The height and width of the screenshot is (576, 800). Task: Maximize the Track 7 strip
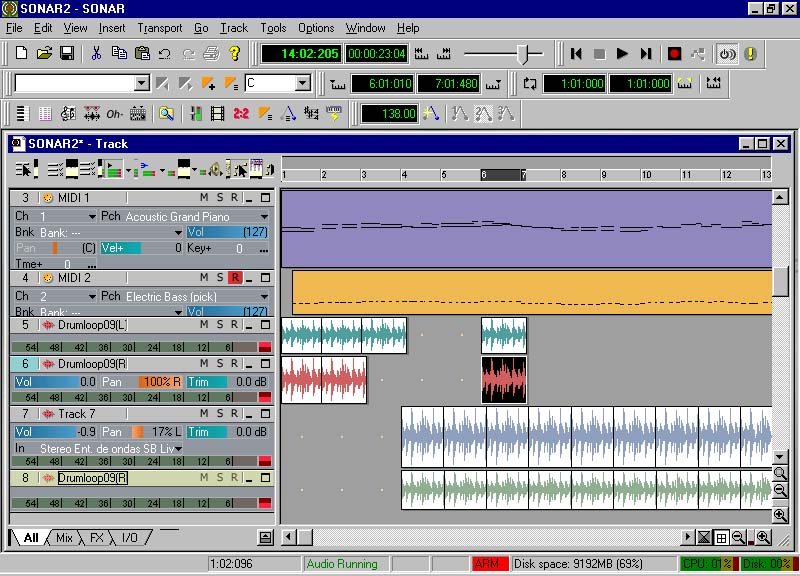tap(265, 413)
